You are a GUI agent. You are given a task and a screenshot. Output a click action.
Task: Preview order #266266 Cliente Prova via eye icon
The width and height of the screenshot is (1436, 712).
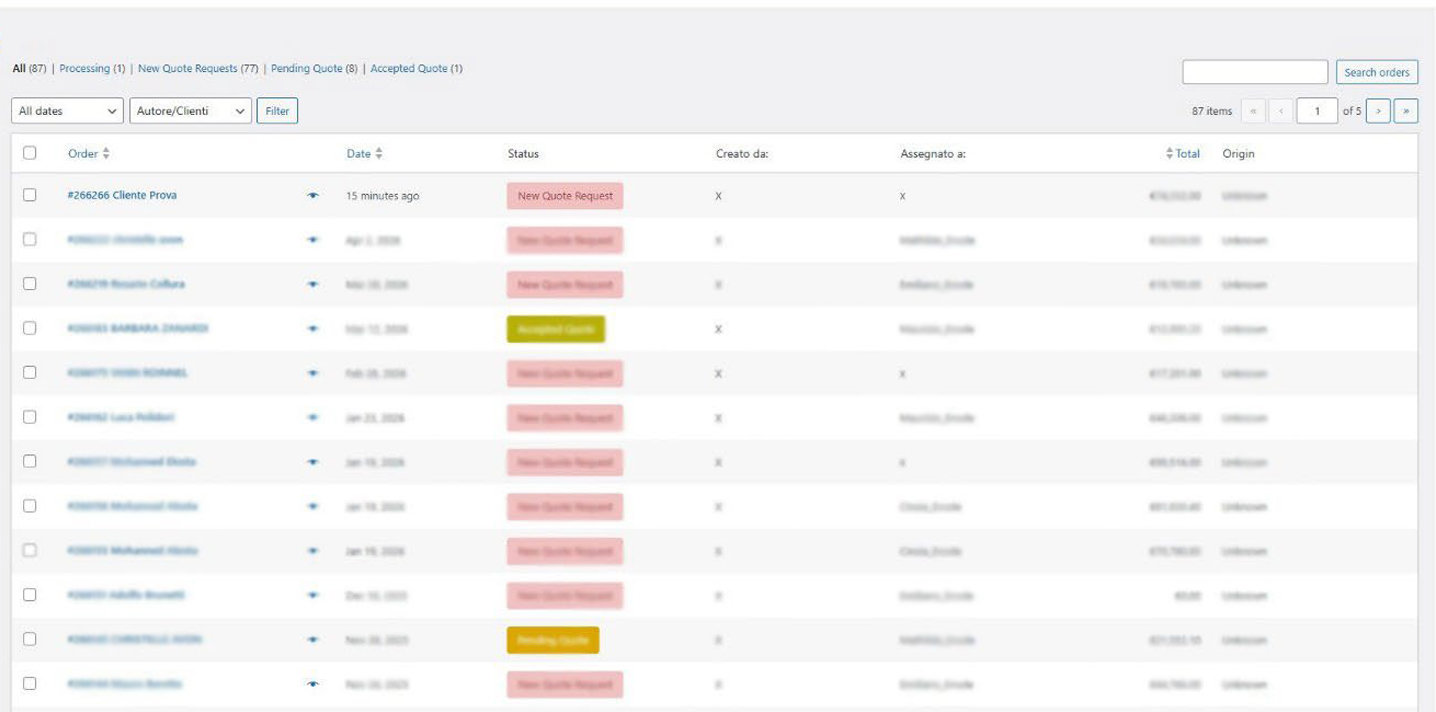click(x=313, y=196)
